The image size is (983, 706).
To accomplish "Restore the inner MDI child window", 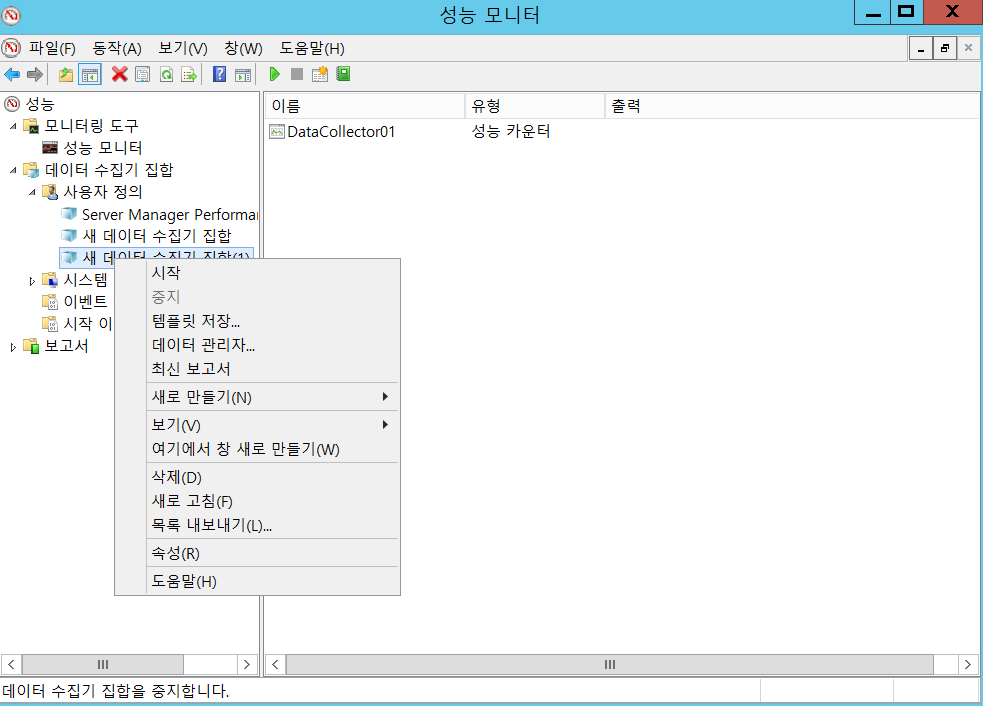I will point(945,48).
